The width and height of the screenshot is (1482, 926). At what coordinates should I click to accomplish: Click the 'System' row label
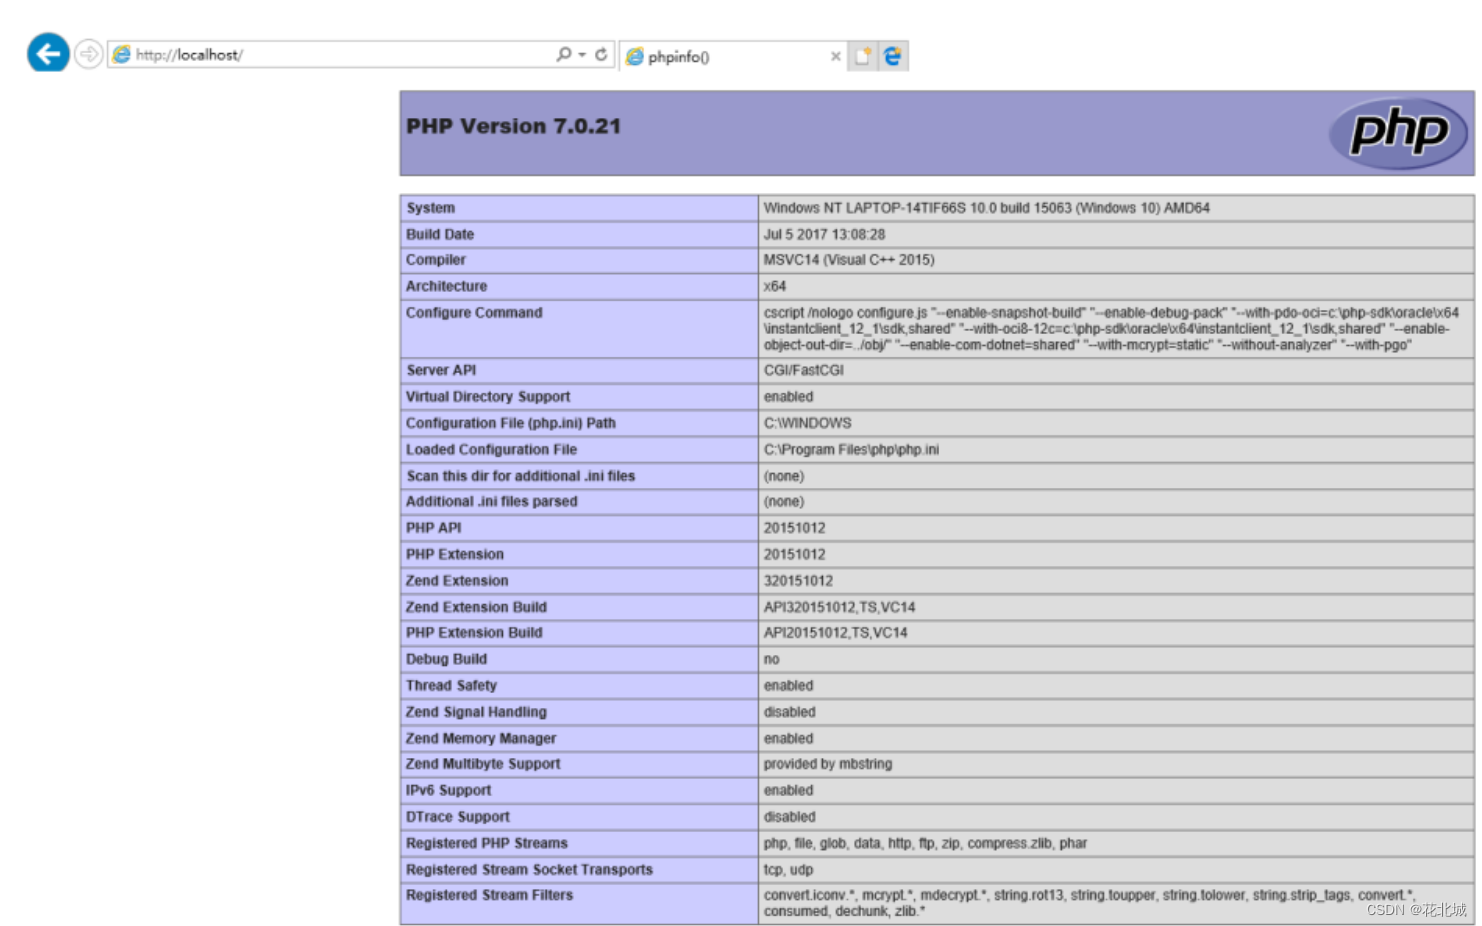click(x=430, y=208)
